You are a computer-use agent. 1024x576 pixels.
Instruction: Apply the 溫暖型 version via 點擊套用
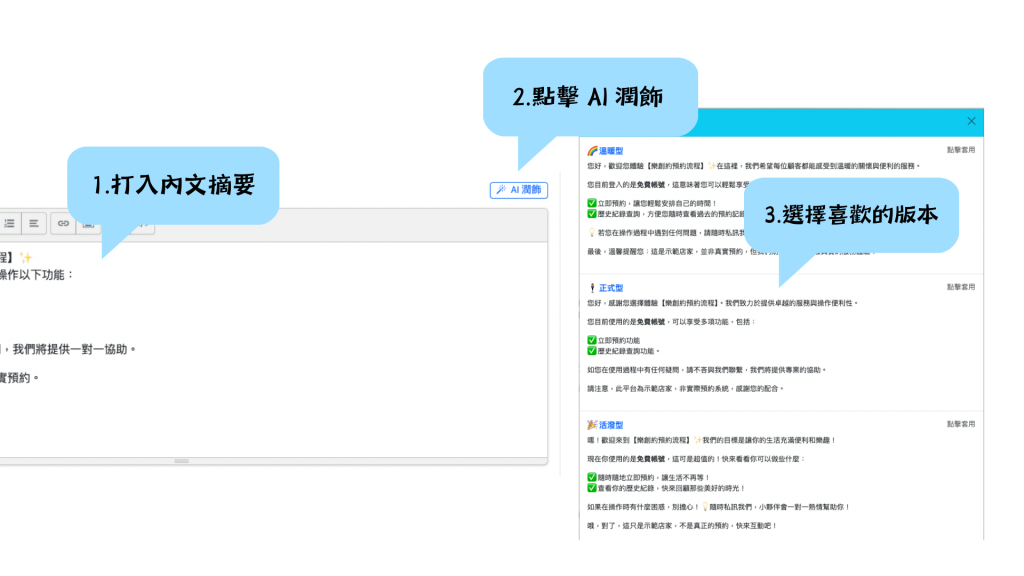tap(961, 149)
